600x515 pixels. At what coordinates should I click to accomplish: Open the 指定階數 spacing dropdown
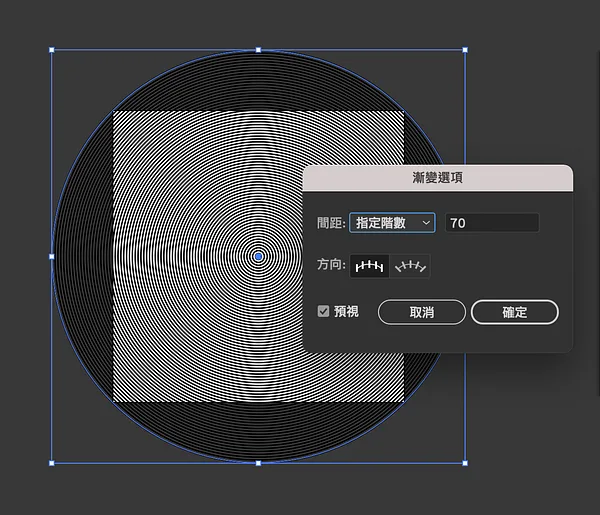tap(392, 223)
